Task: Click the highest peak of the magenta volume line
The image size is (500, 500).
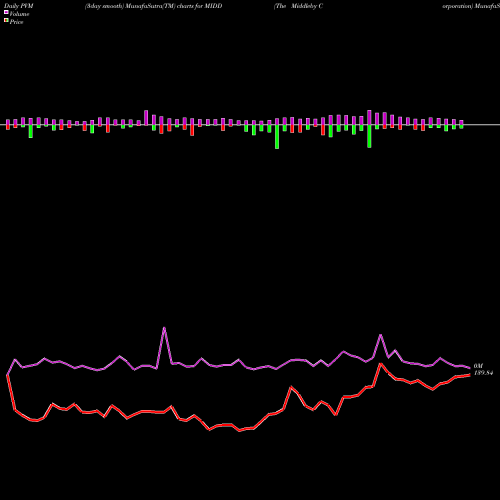Action: pos(164,328)
